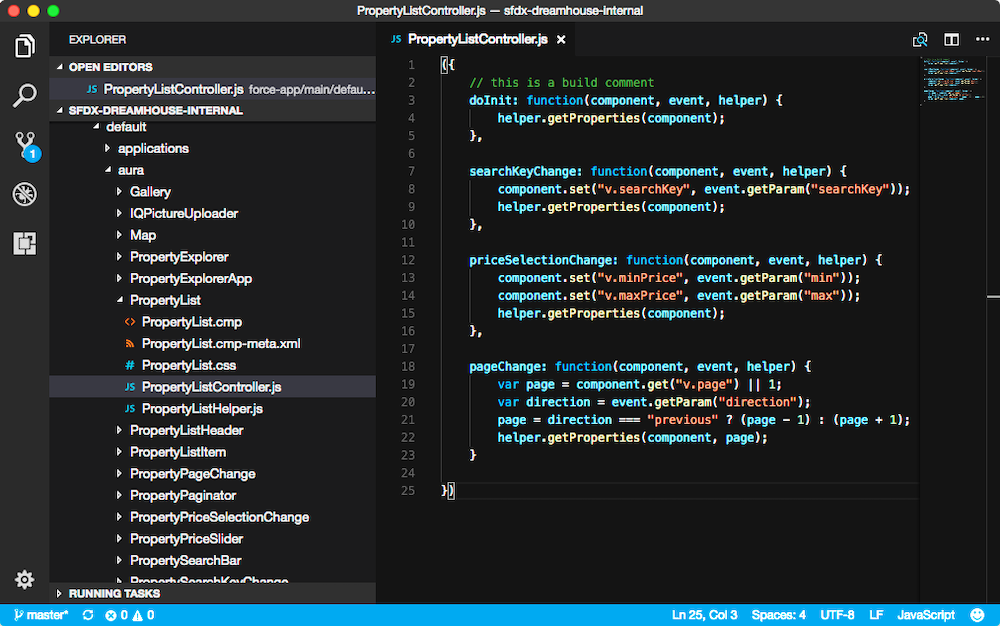Open the Debug view icon
Screen dimensions: 1000x626
click(24, 194)
